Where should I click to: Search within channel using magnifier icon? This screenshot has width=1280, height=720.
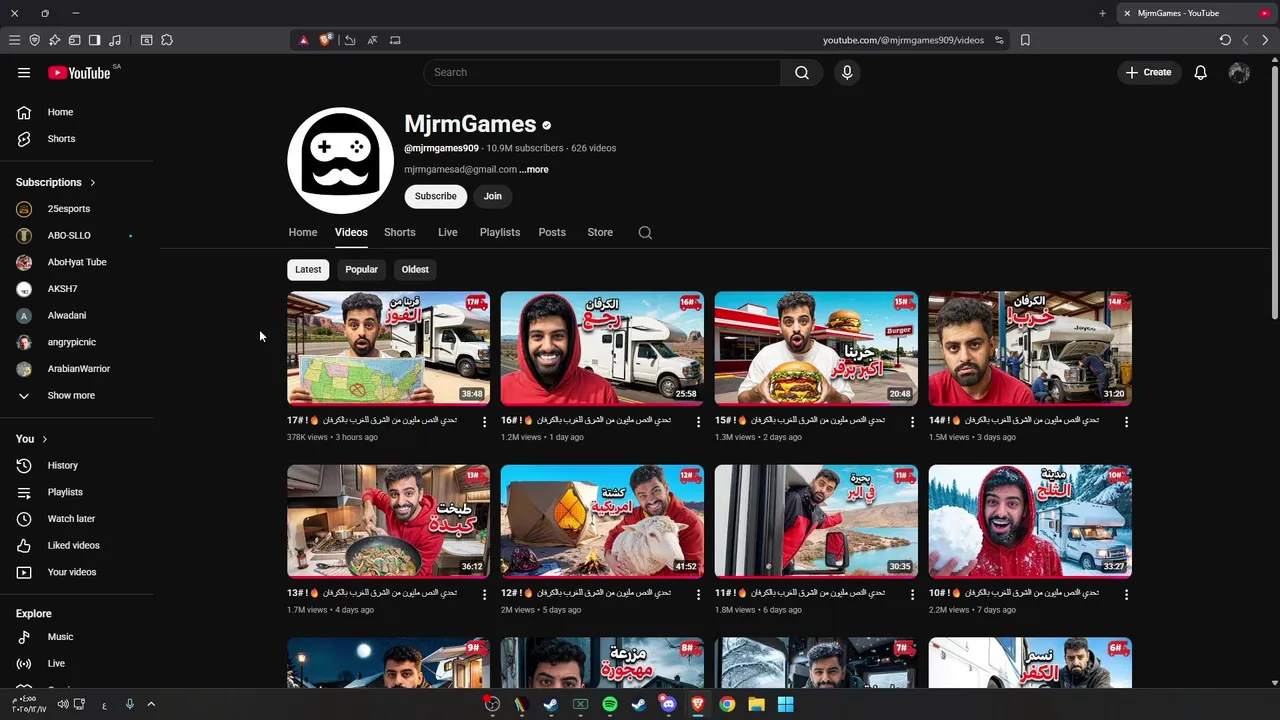pyautogui.click(x=645, y=232)
